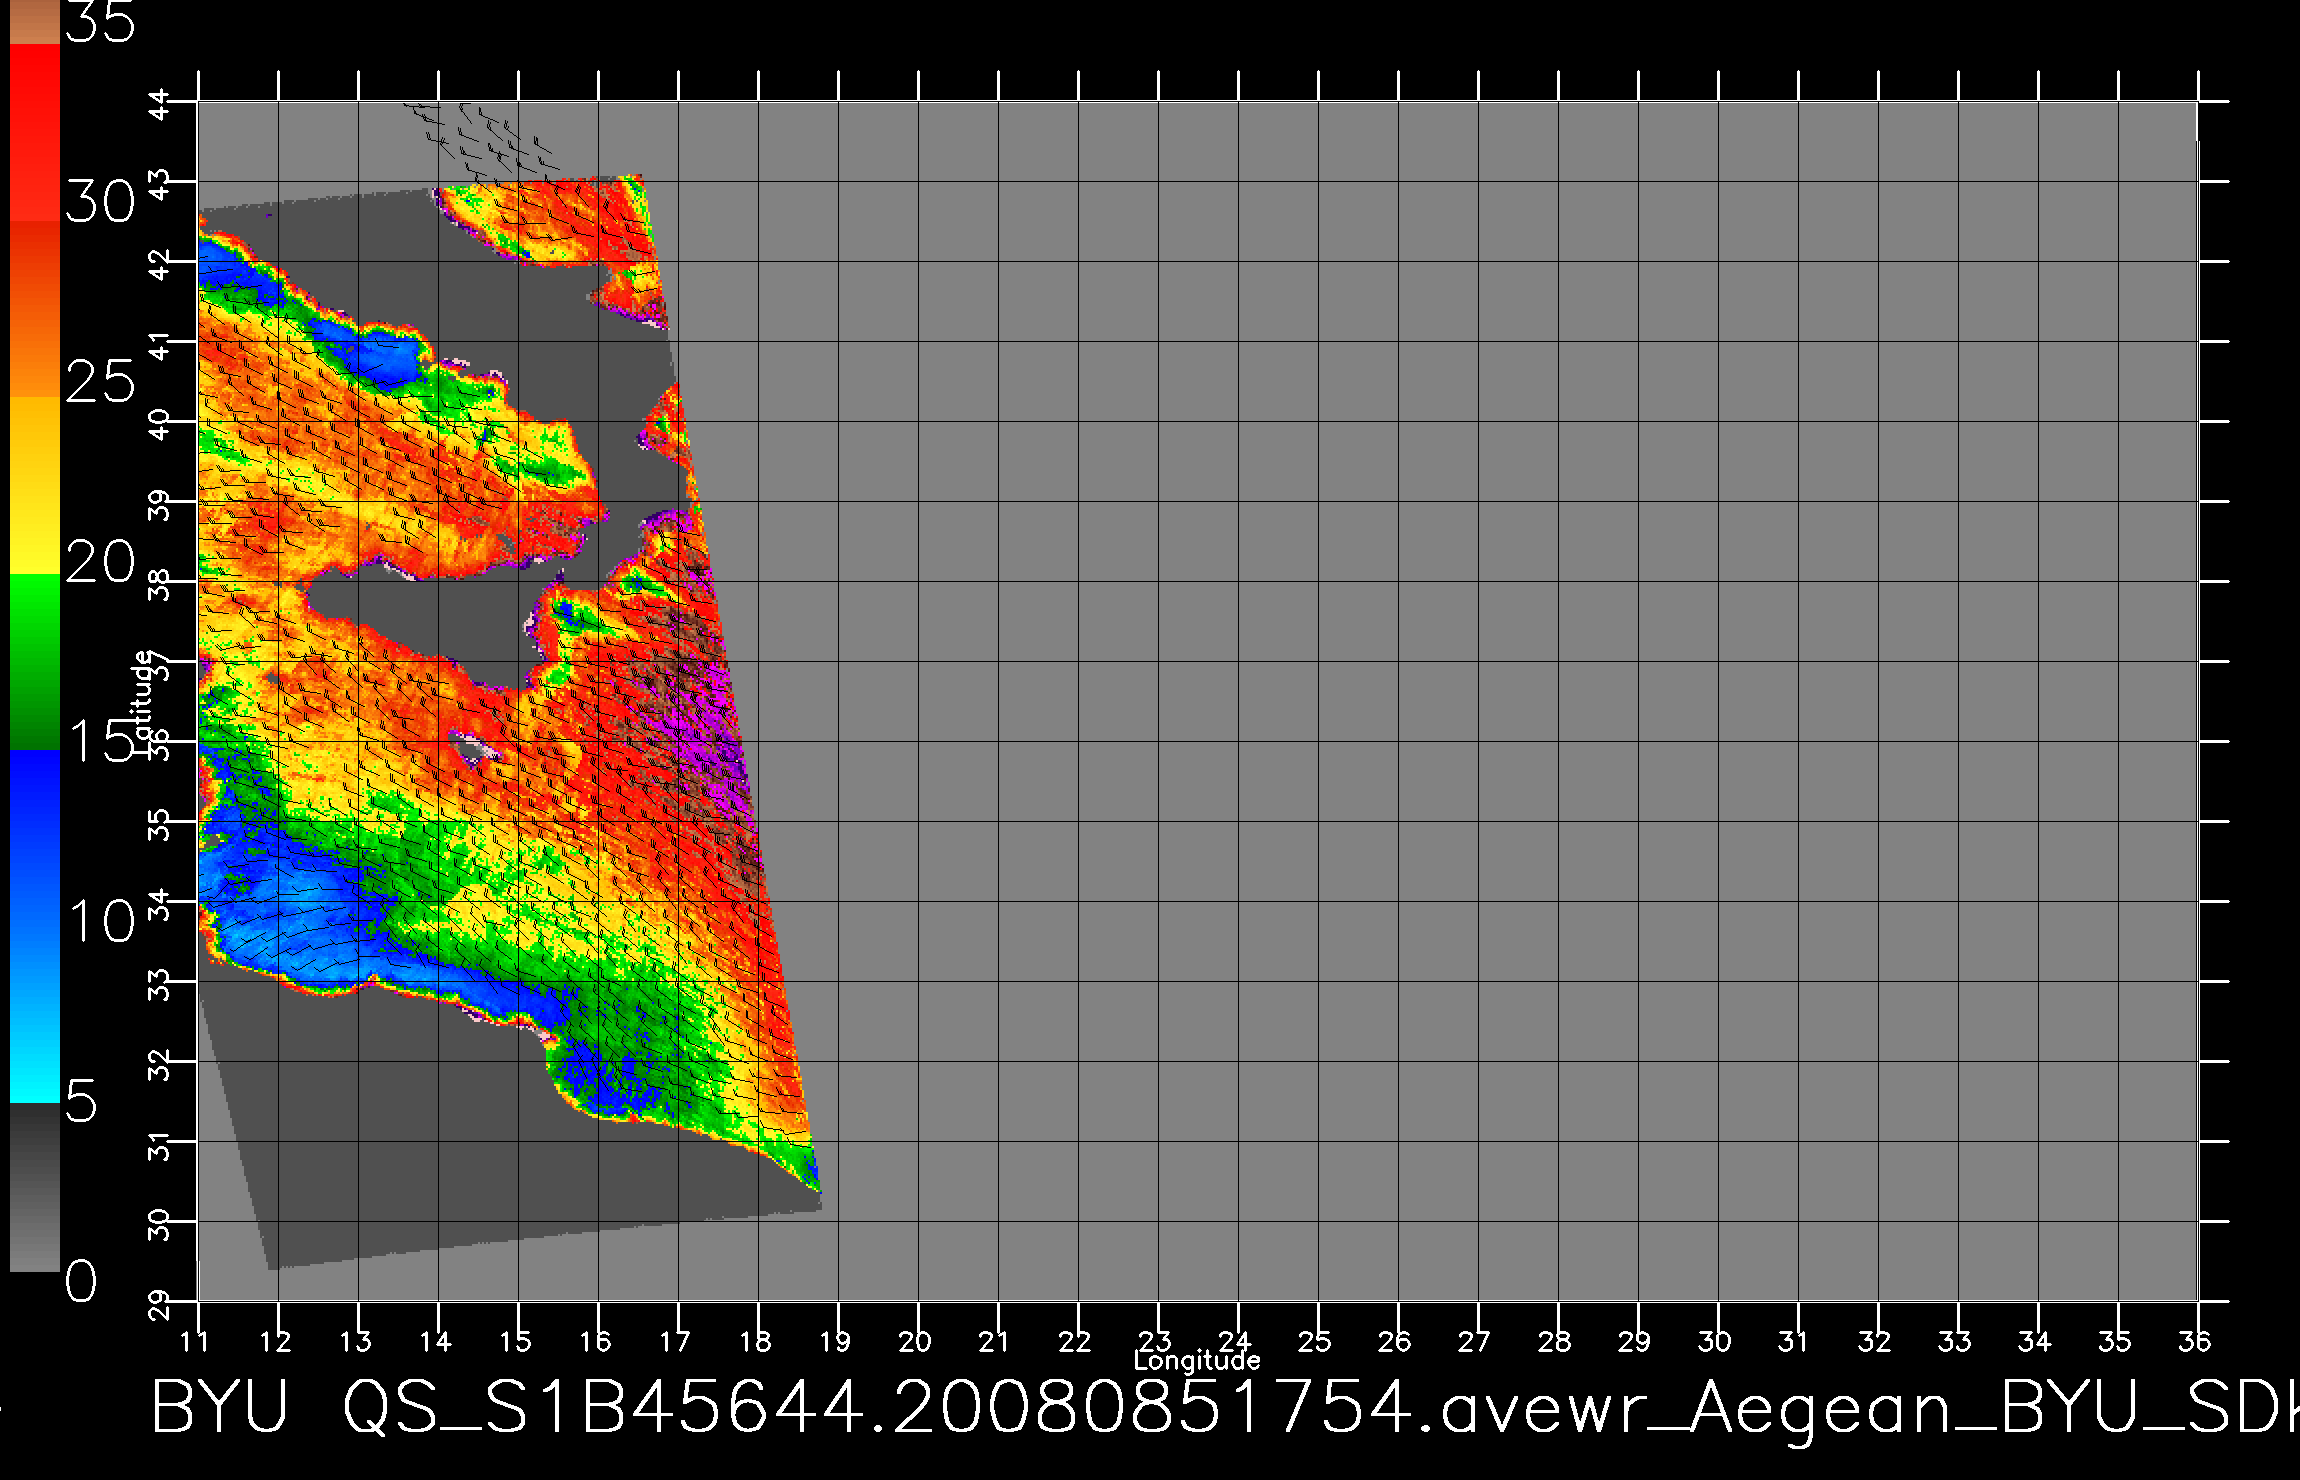Click latitude tick label '41'
Viewport: 2300px width, 1480px height.
click(160, 343)
